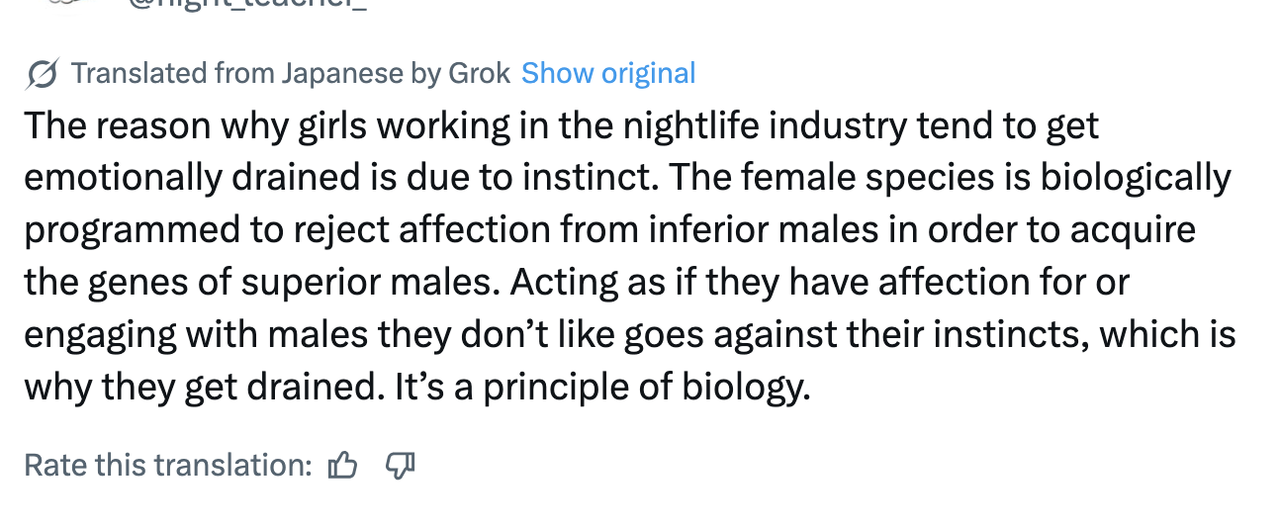Dislike the translation with thumbs down
Screen dimensions: 1280x512
pos(400,465)
